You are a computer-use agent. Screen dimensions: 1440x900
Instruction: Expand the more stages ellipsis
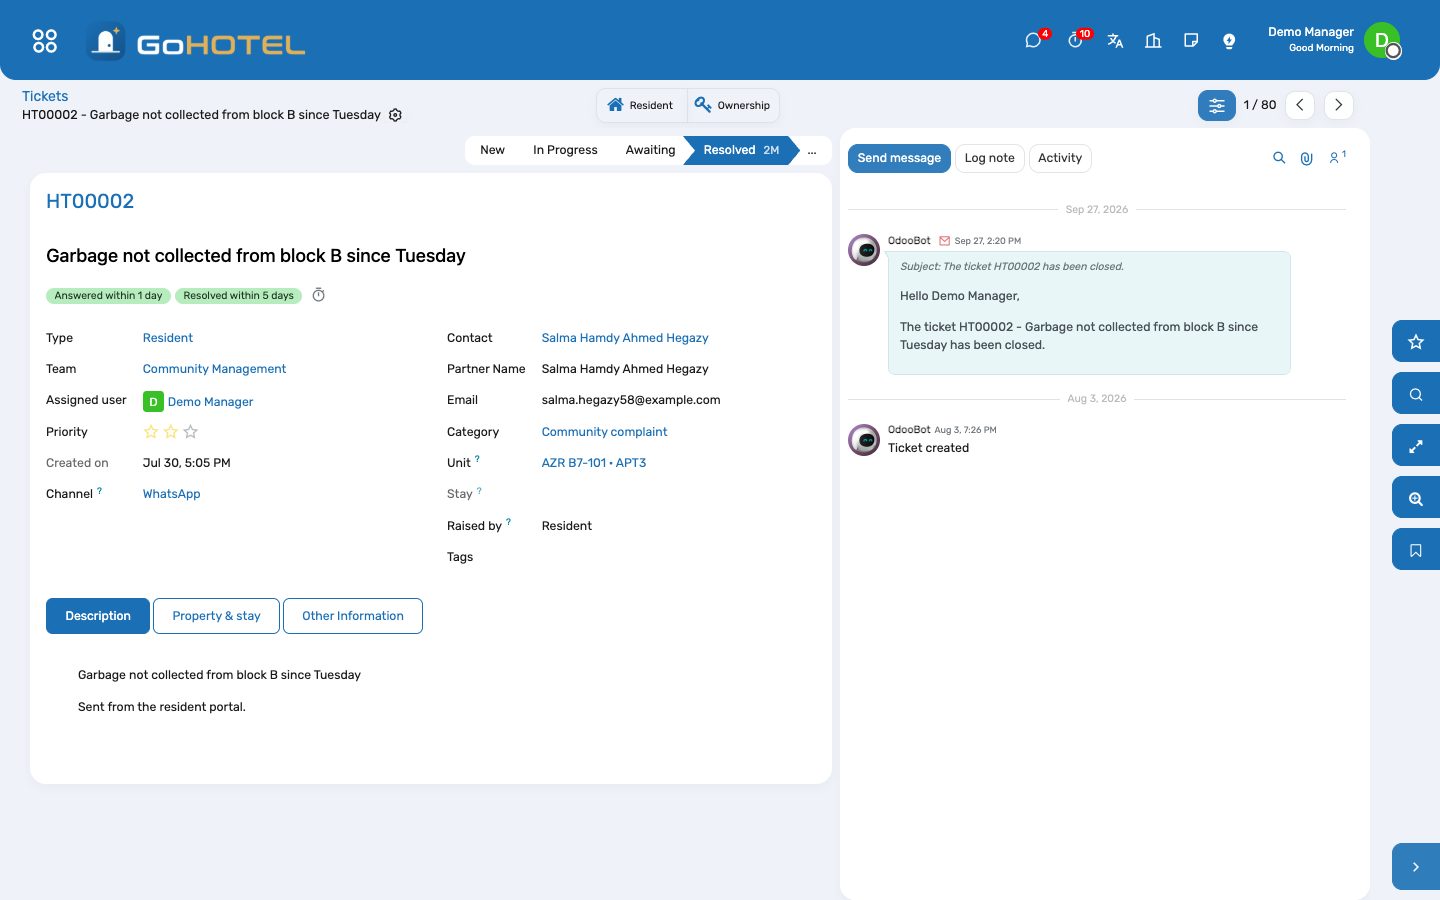click(x=812, y=150)
